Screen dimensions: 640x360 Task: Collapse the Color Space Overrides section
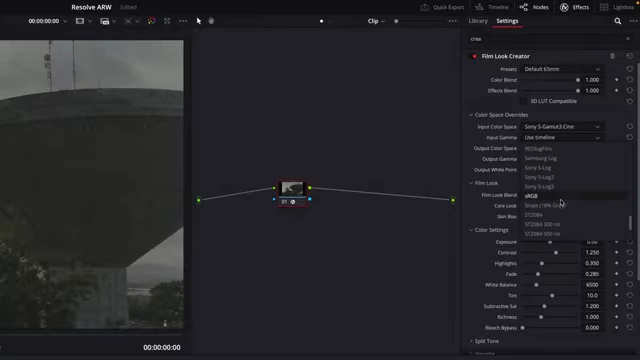tap(471, 115)
